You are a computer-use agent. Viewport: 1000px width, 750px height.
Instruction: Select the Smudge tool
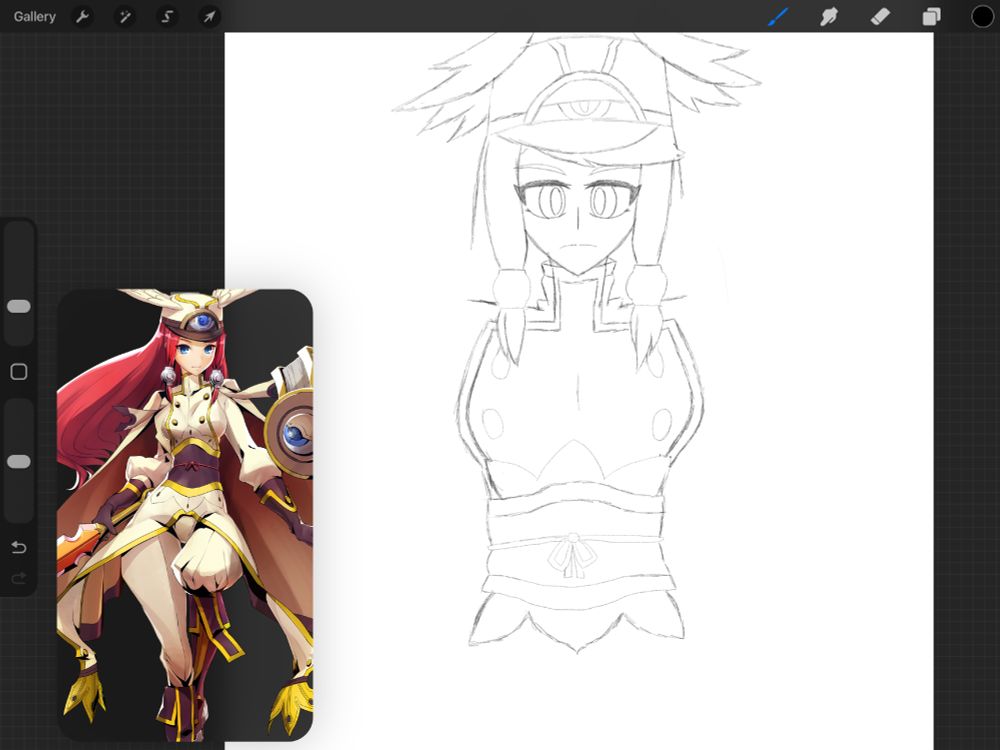tap(828, 17)
